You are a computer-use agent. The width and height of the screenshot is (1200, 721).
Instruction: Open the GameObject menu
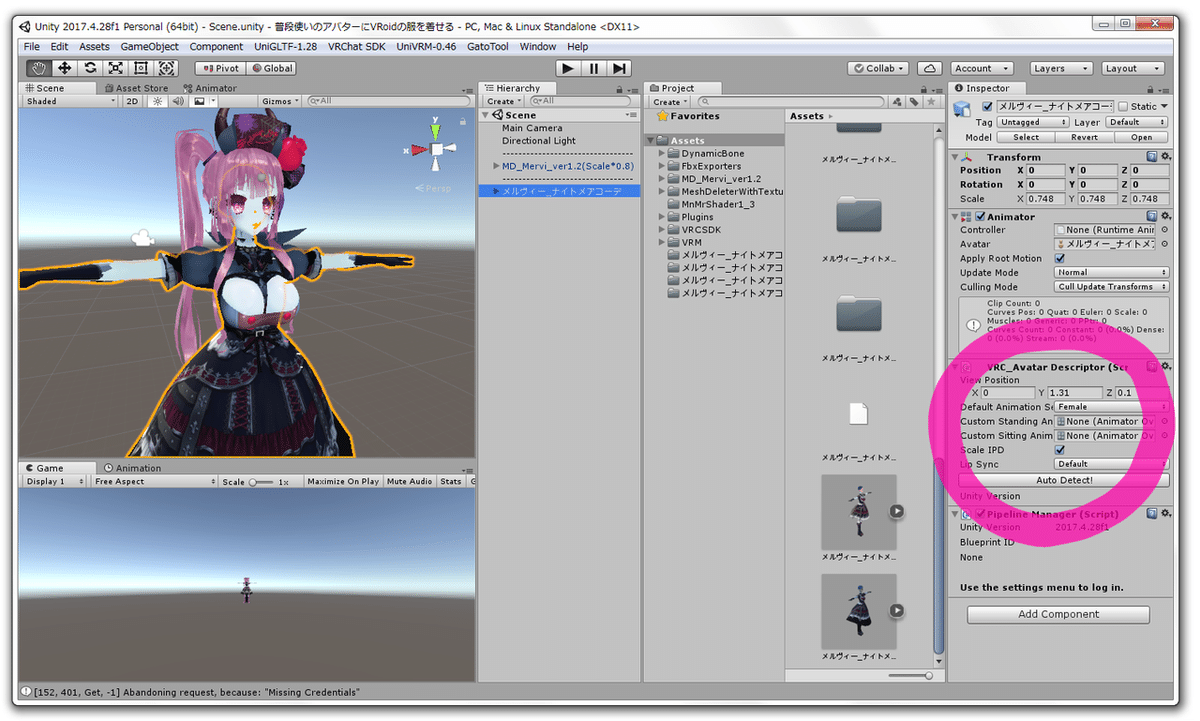coord(150,46)
